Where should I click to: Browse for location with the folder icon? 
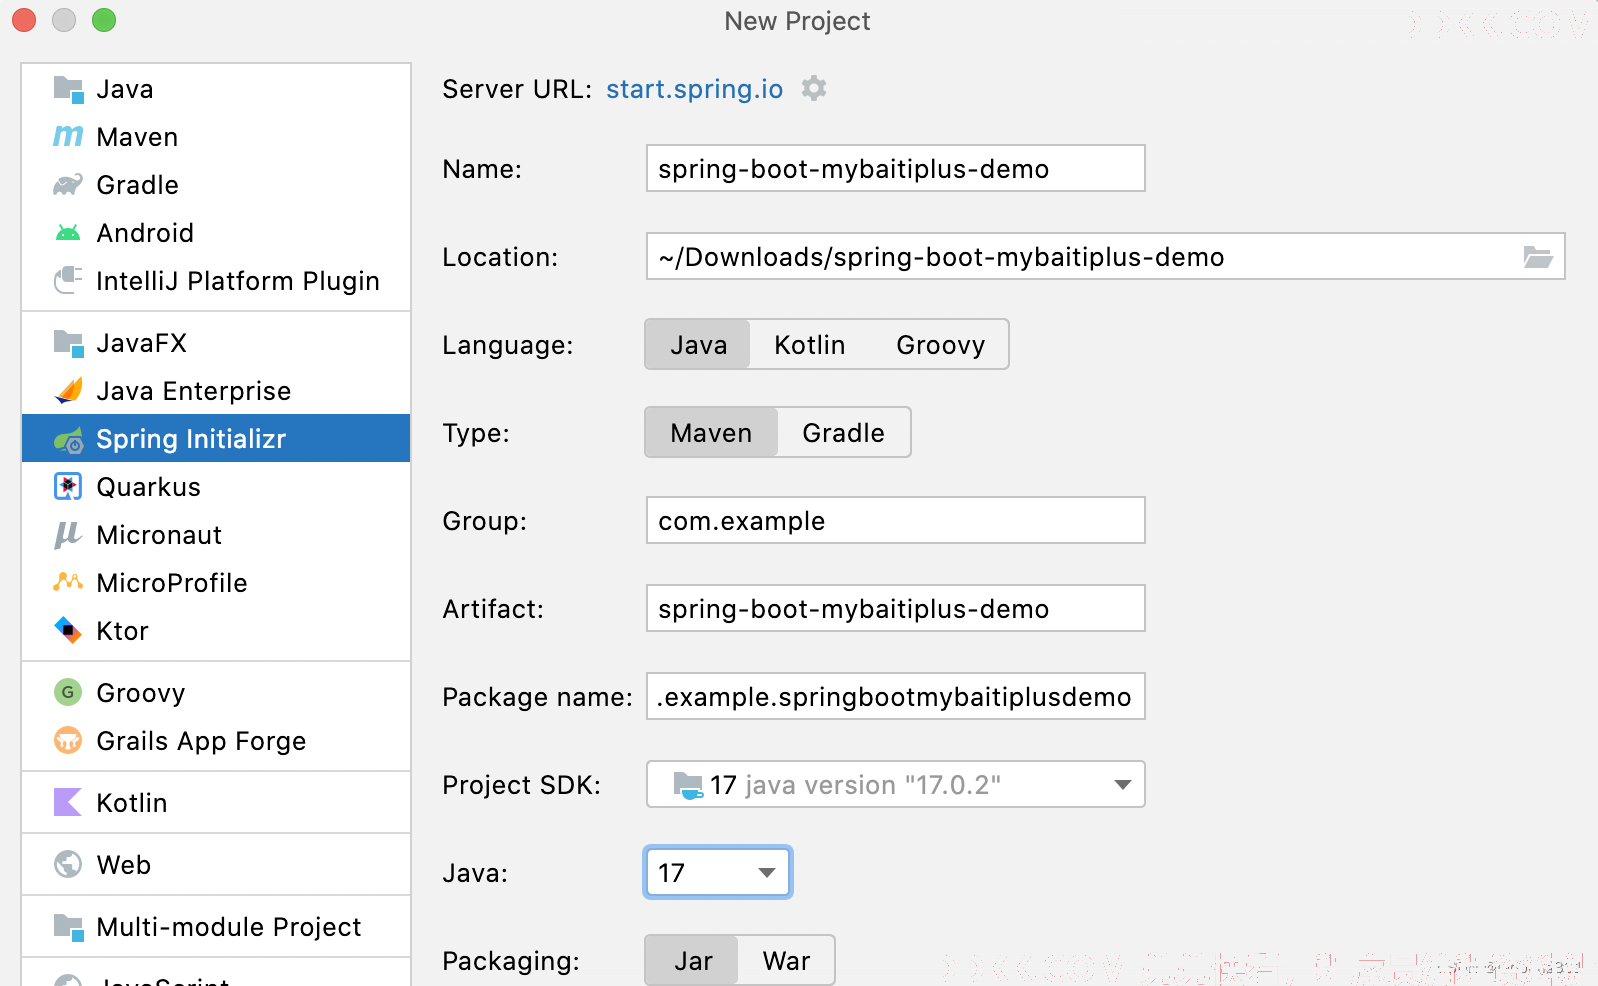coord(1538,257)
